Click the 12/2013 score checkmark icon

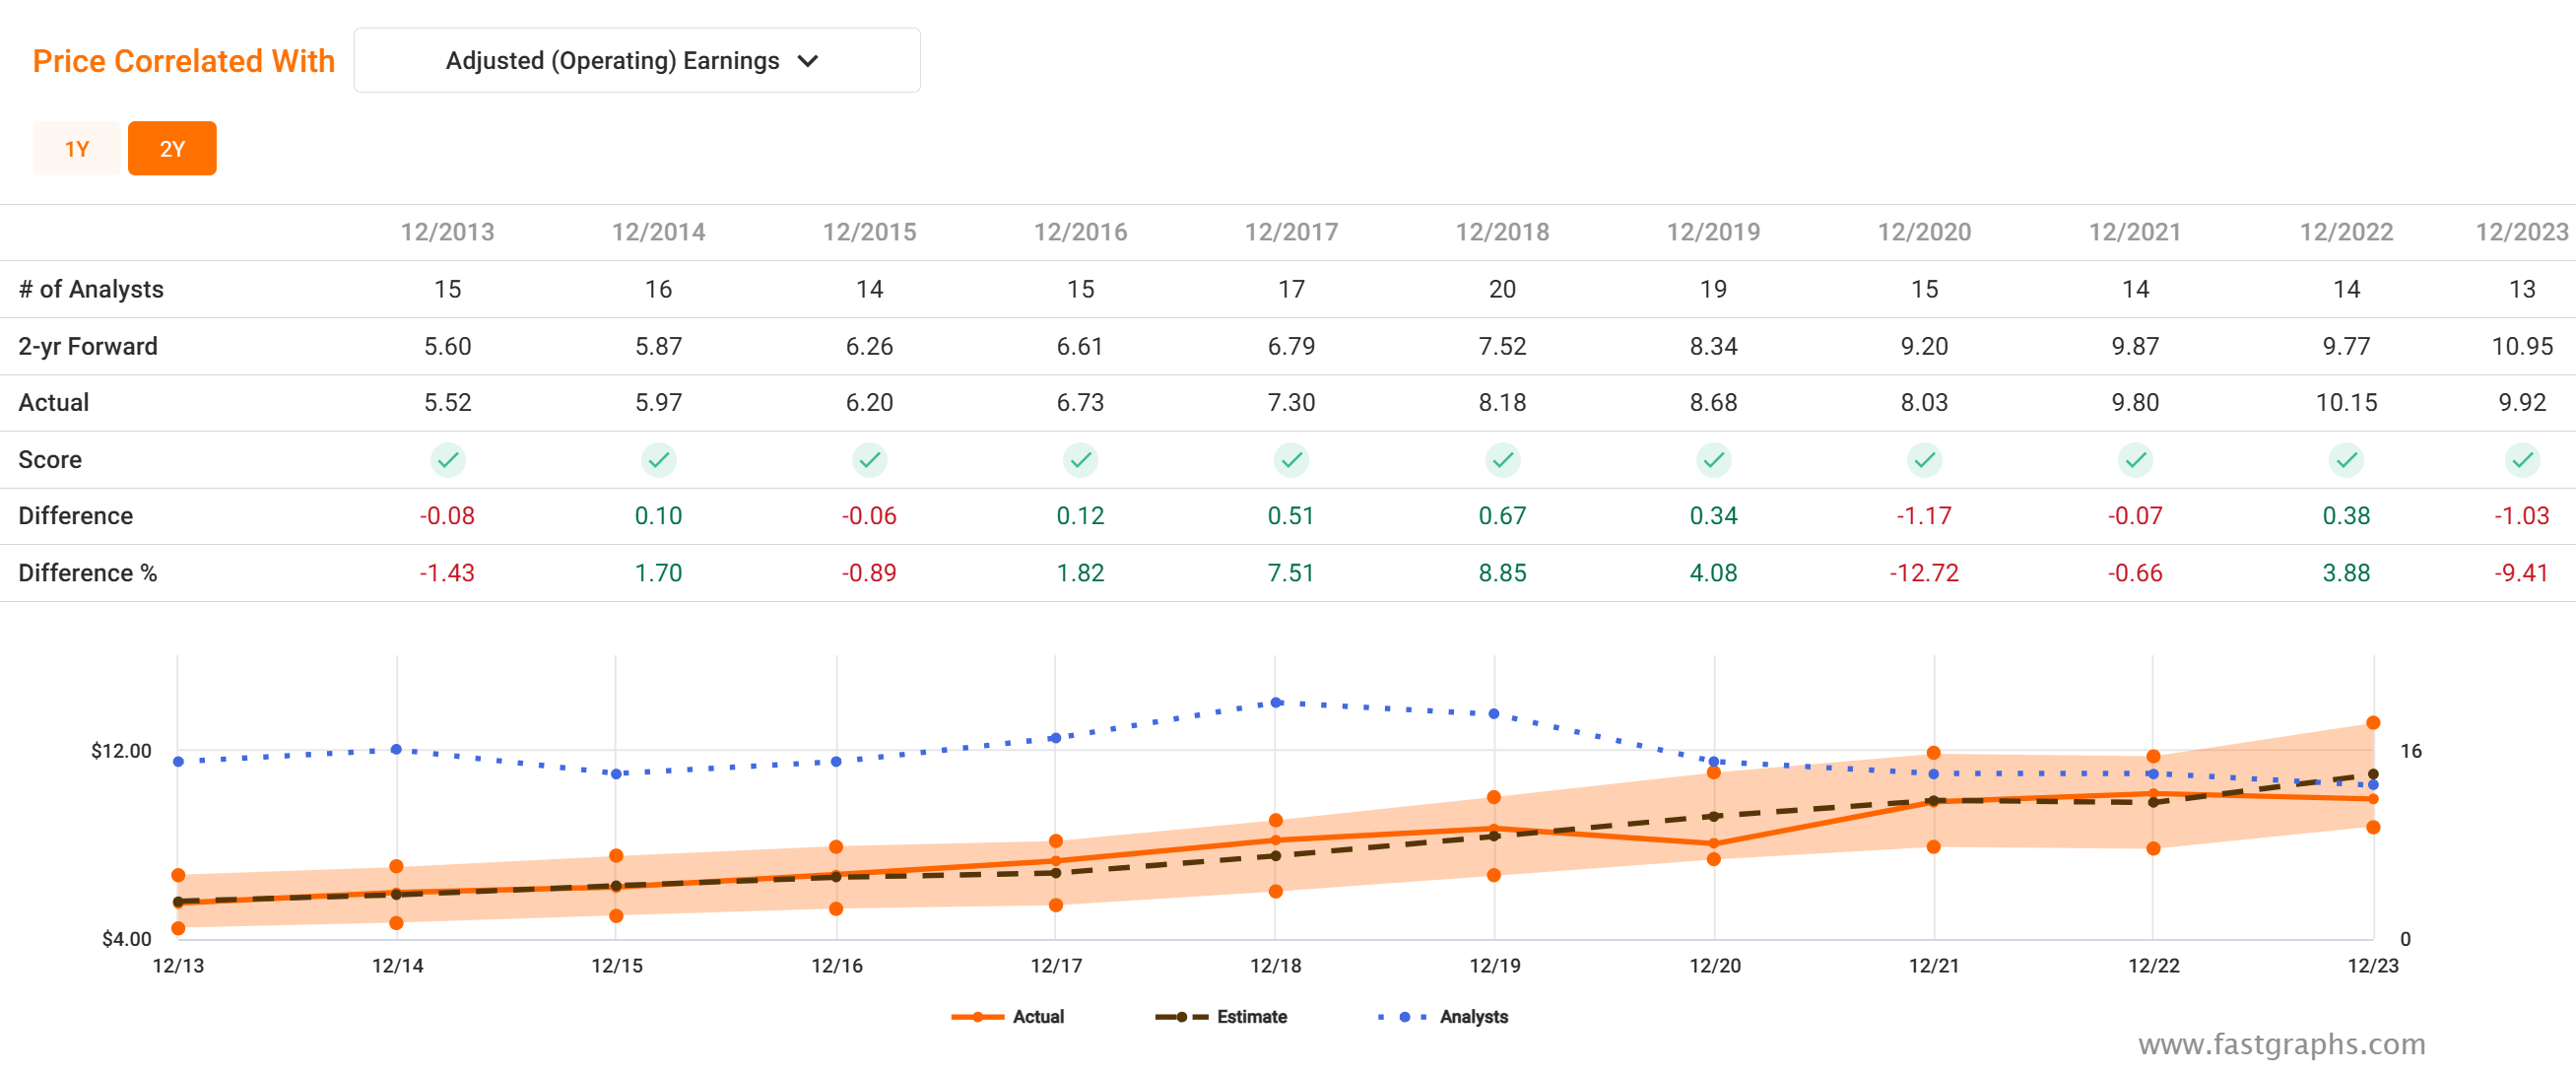tap(447, 460)
